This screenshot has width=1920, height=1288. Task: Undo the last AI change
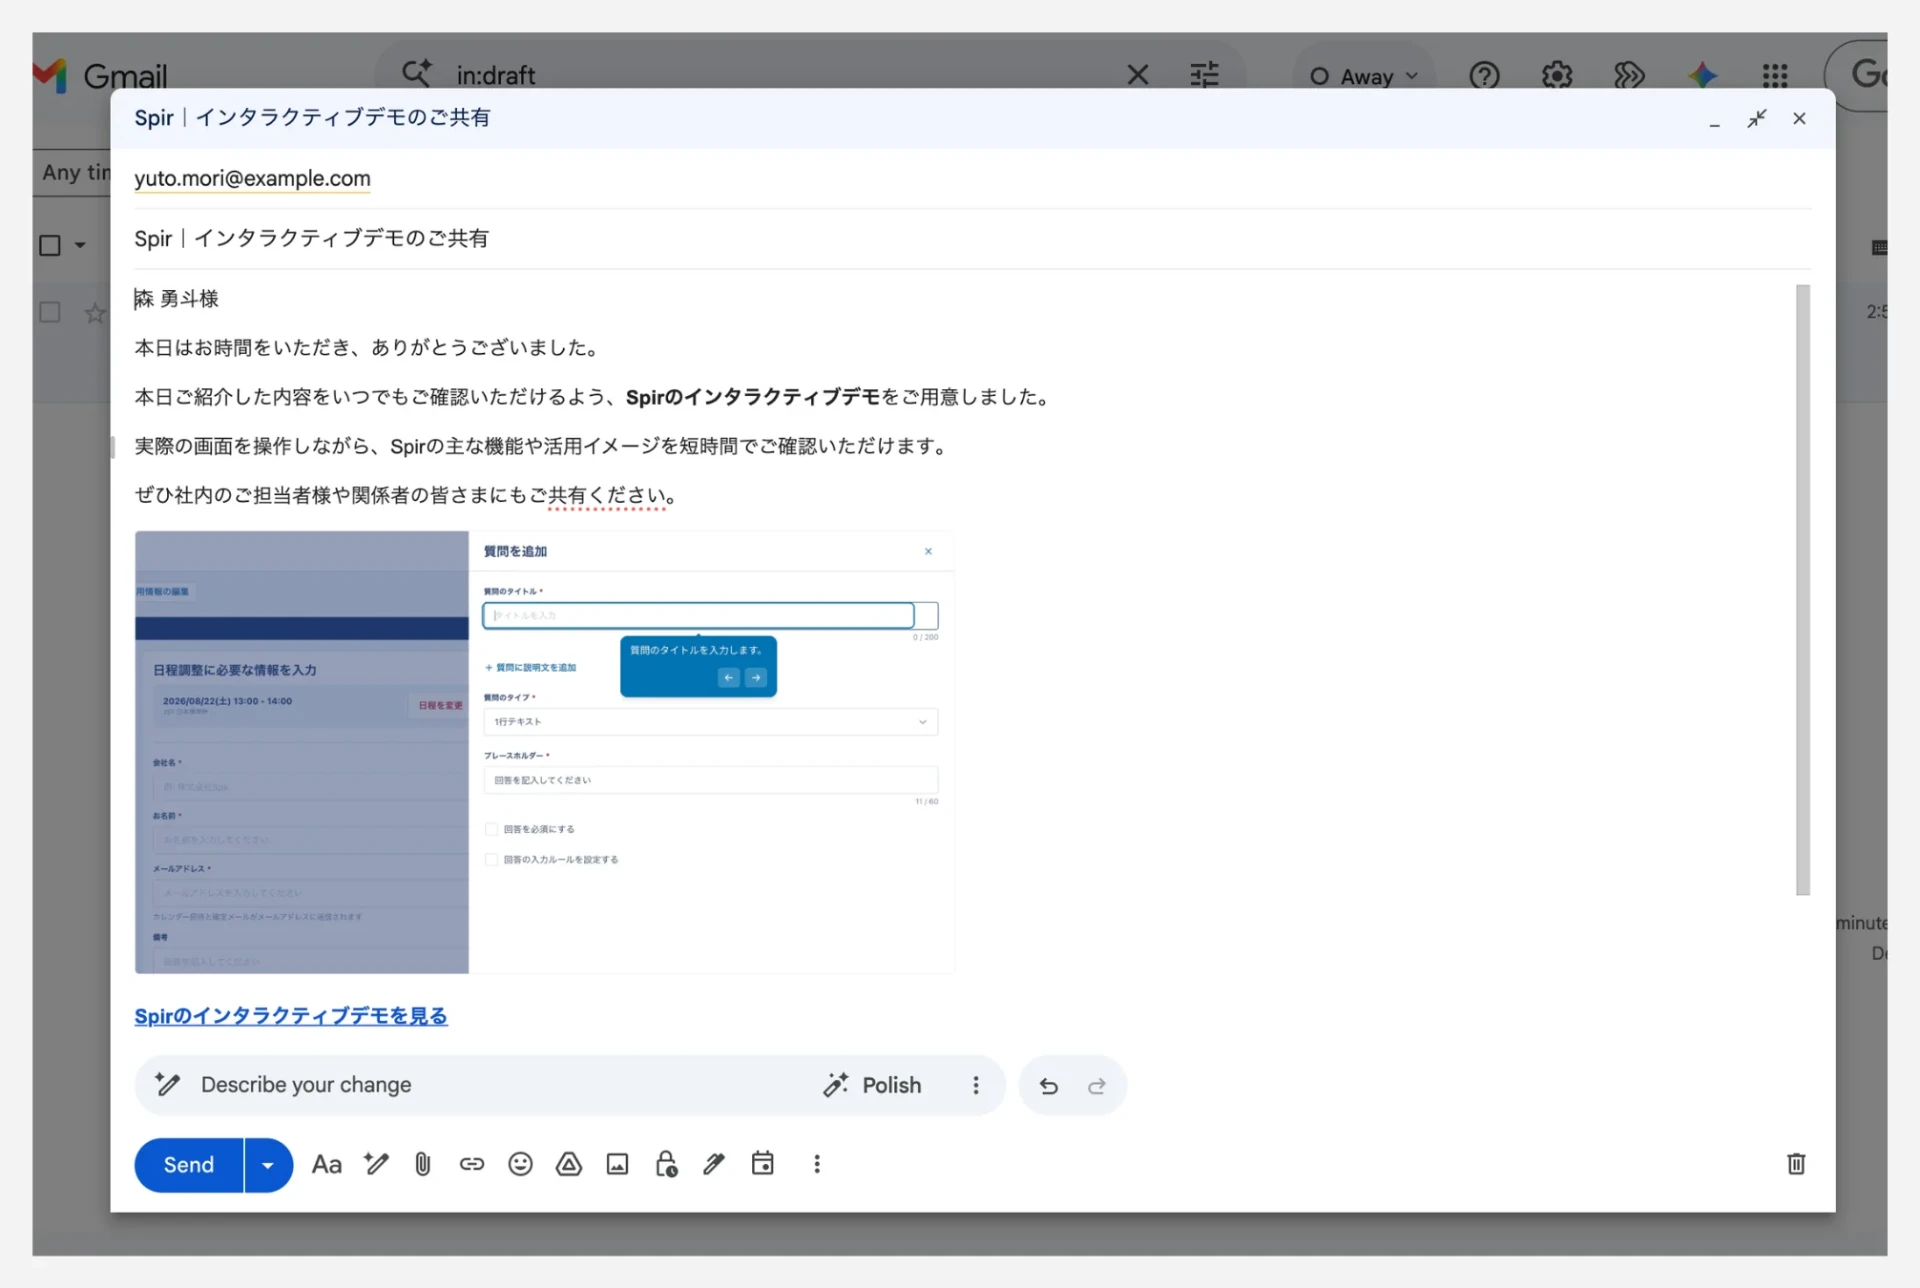point(1048,1086)
